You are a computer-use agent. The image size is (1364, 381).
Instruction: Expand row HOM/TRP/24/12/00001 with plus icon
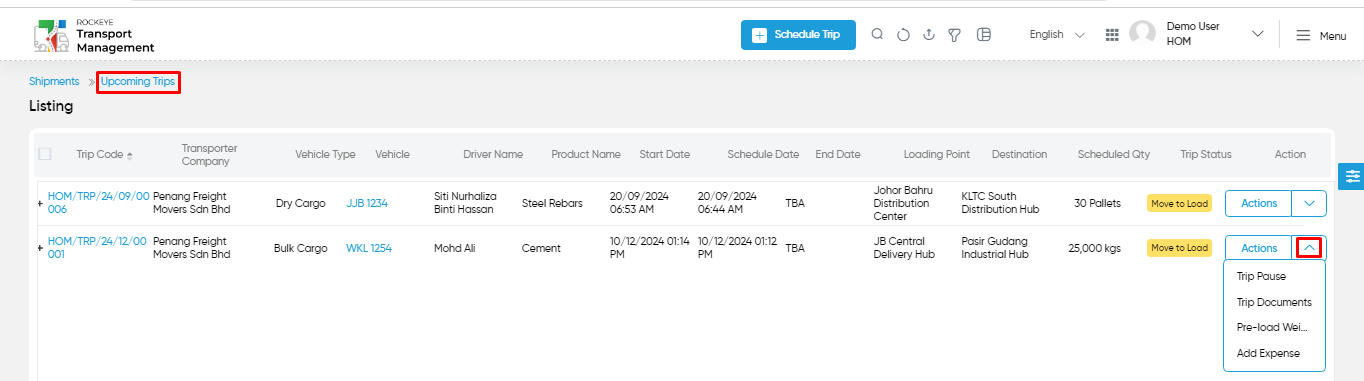coord(40,248)
